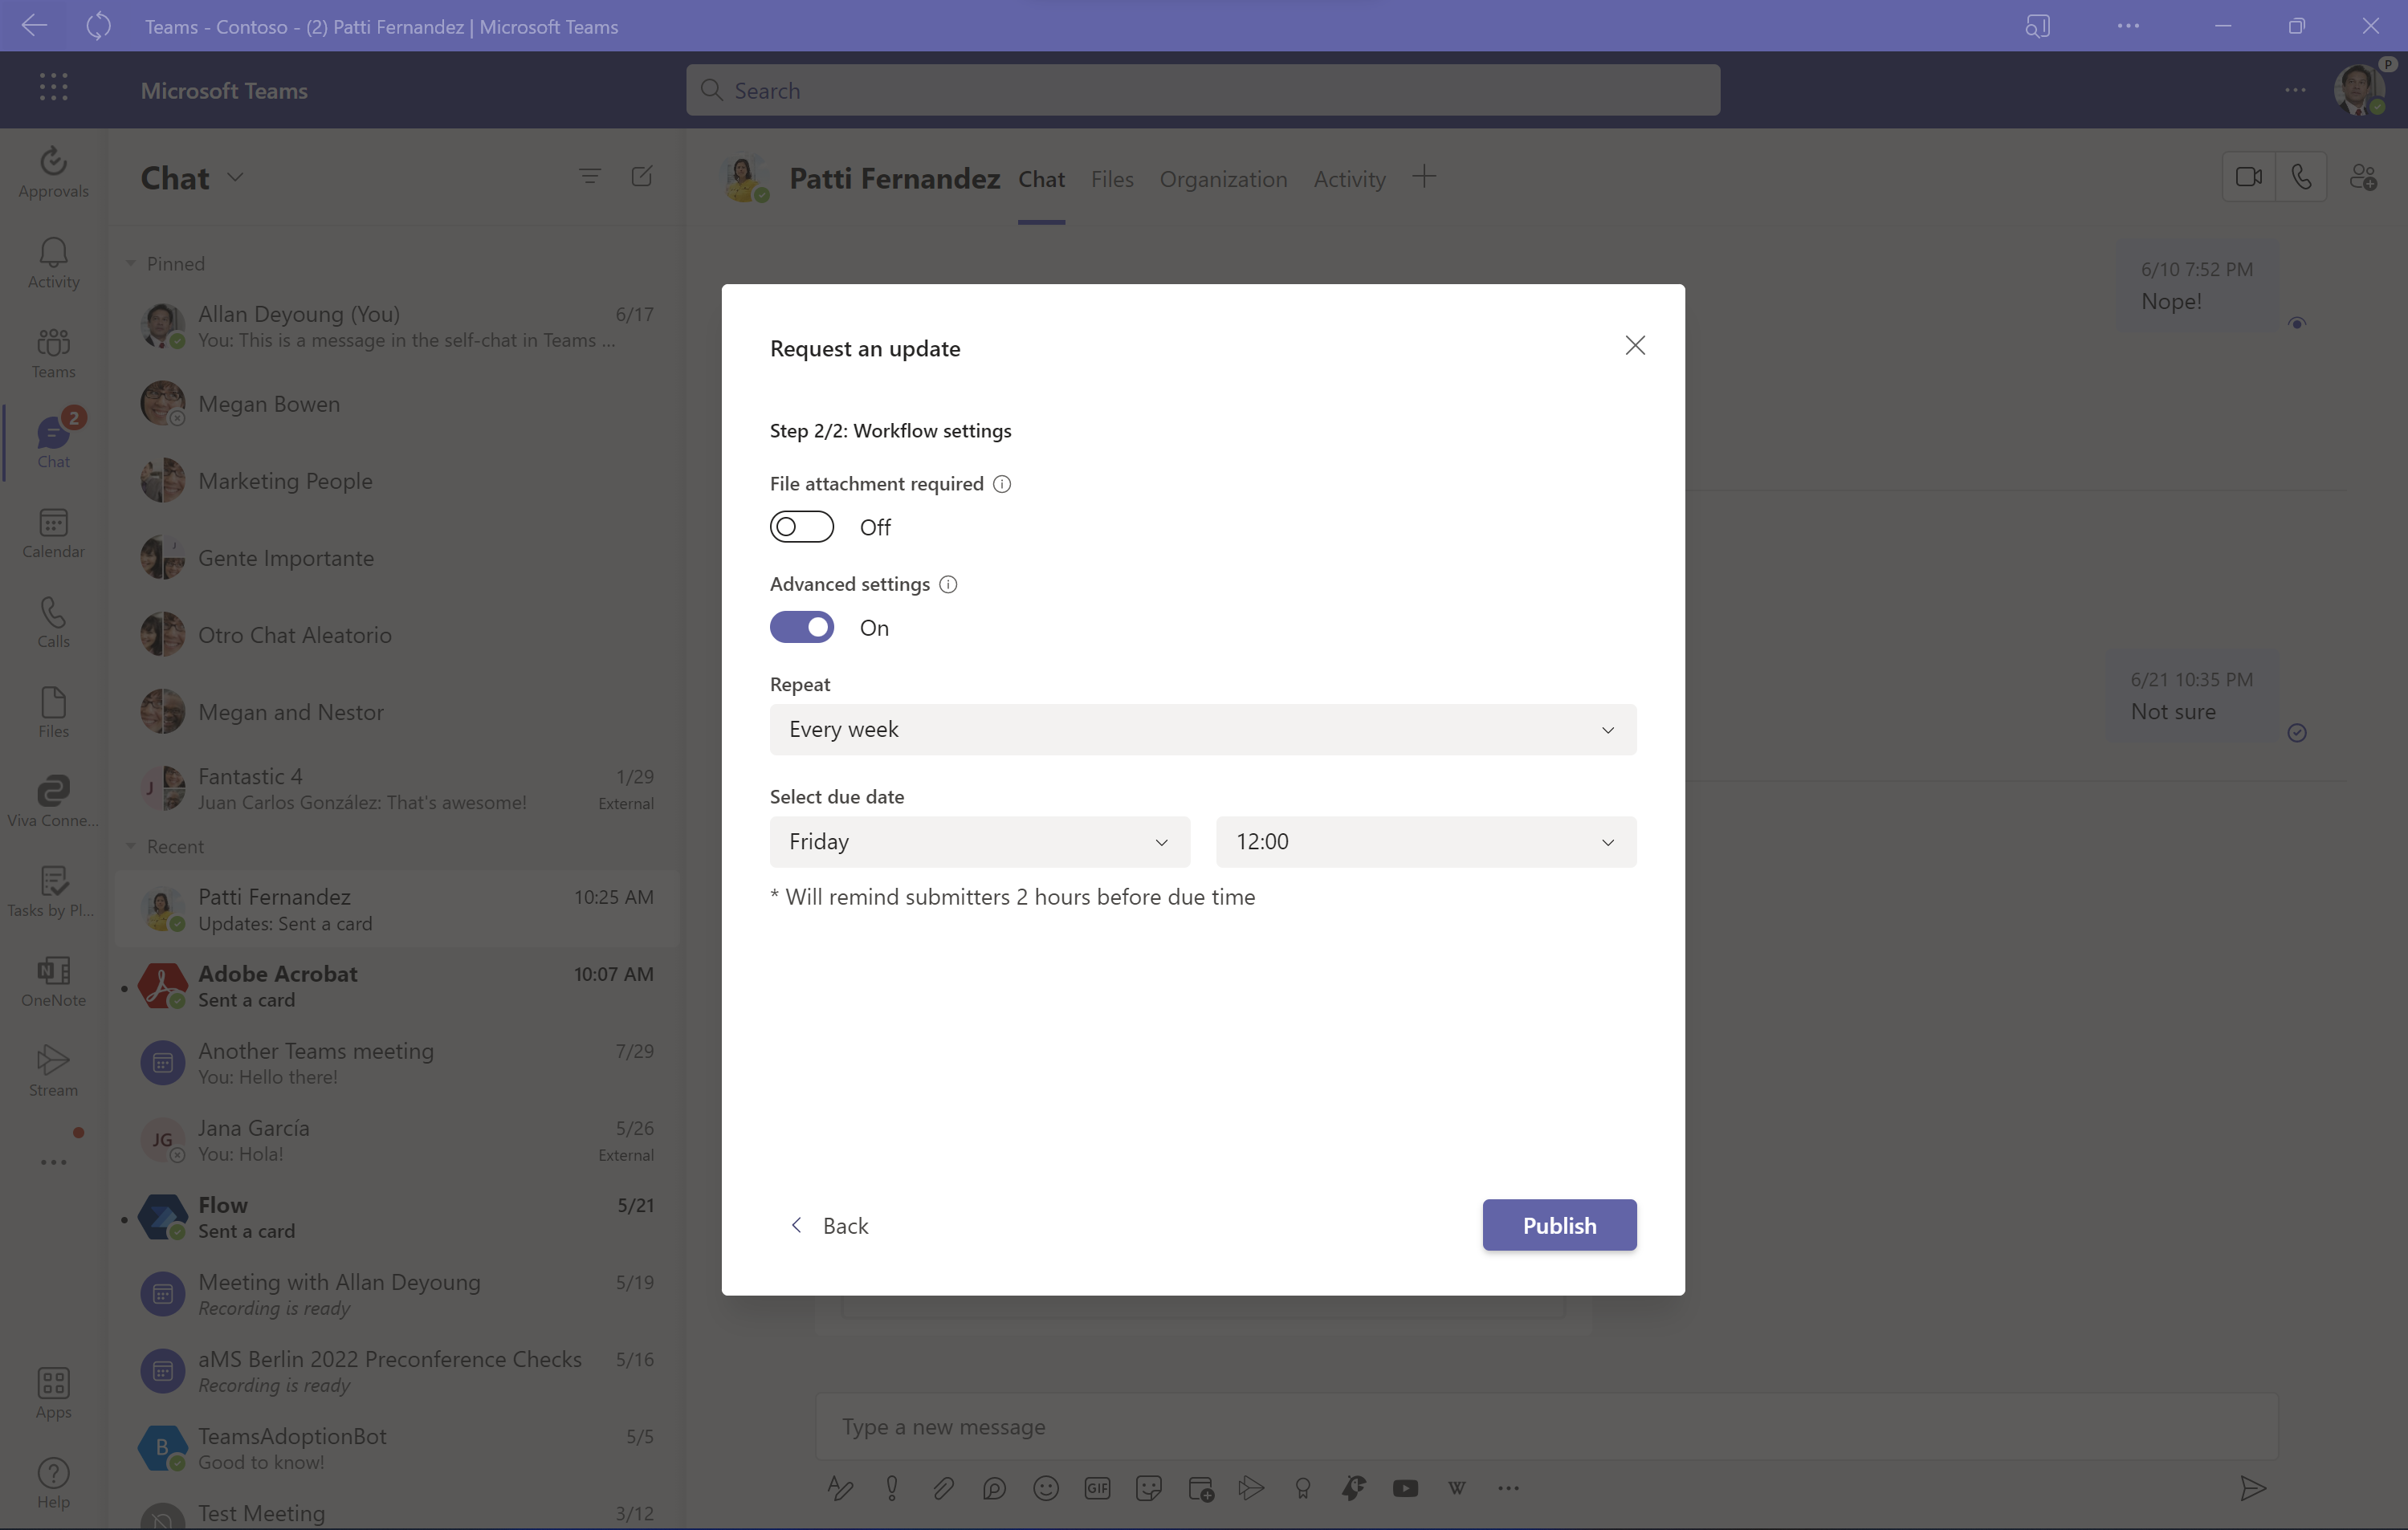Open Stream app in left rail

coord(53,1071)
